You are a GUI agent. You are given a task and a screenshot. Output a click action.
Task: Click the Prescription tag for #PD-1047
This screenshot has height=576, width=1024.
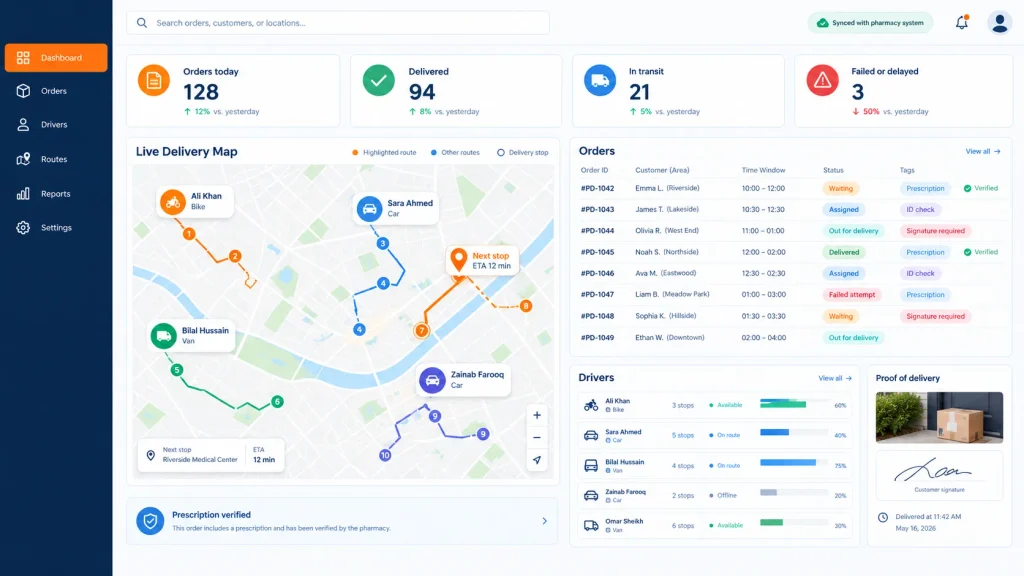[925, 295]
